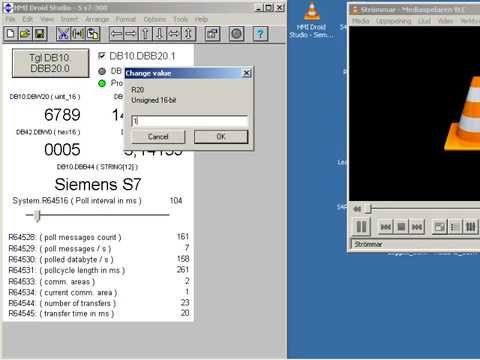This screenshot has width=480, height=360.
Task: Click the R64531 pollcycle length row
Action: (99, 270)
